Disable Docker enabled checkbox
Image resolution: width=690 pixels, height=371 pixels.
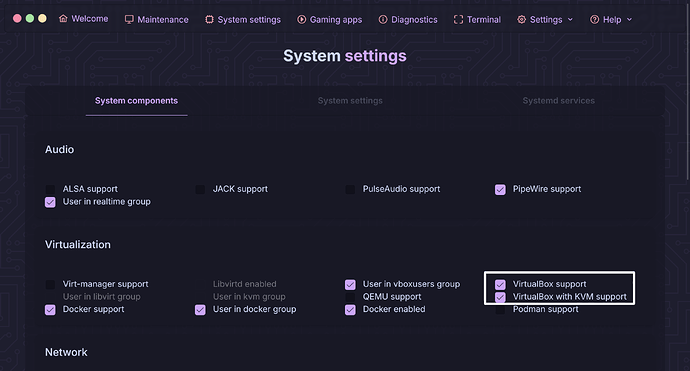coord(350,310)
